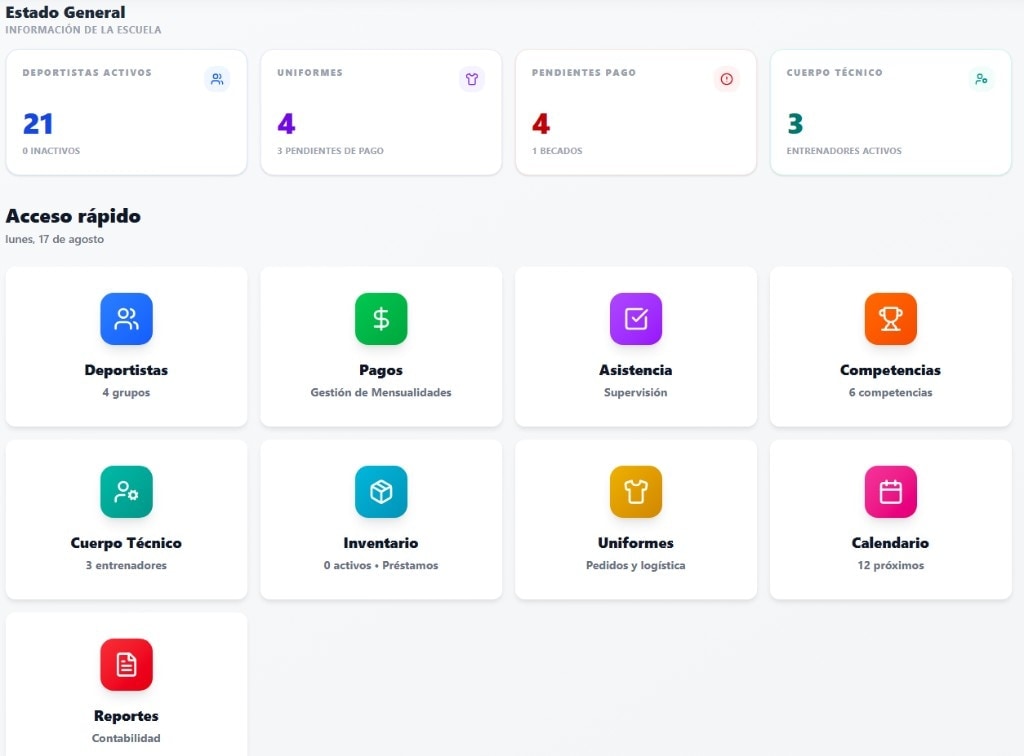Screen dimensions: 1024x756
Task: Click the small shirt icon in Uniformes stat card
Action: [x=472, y=79]
